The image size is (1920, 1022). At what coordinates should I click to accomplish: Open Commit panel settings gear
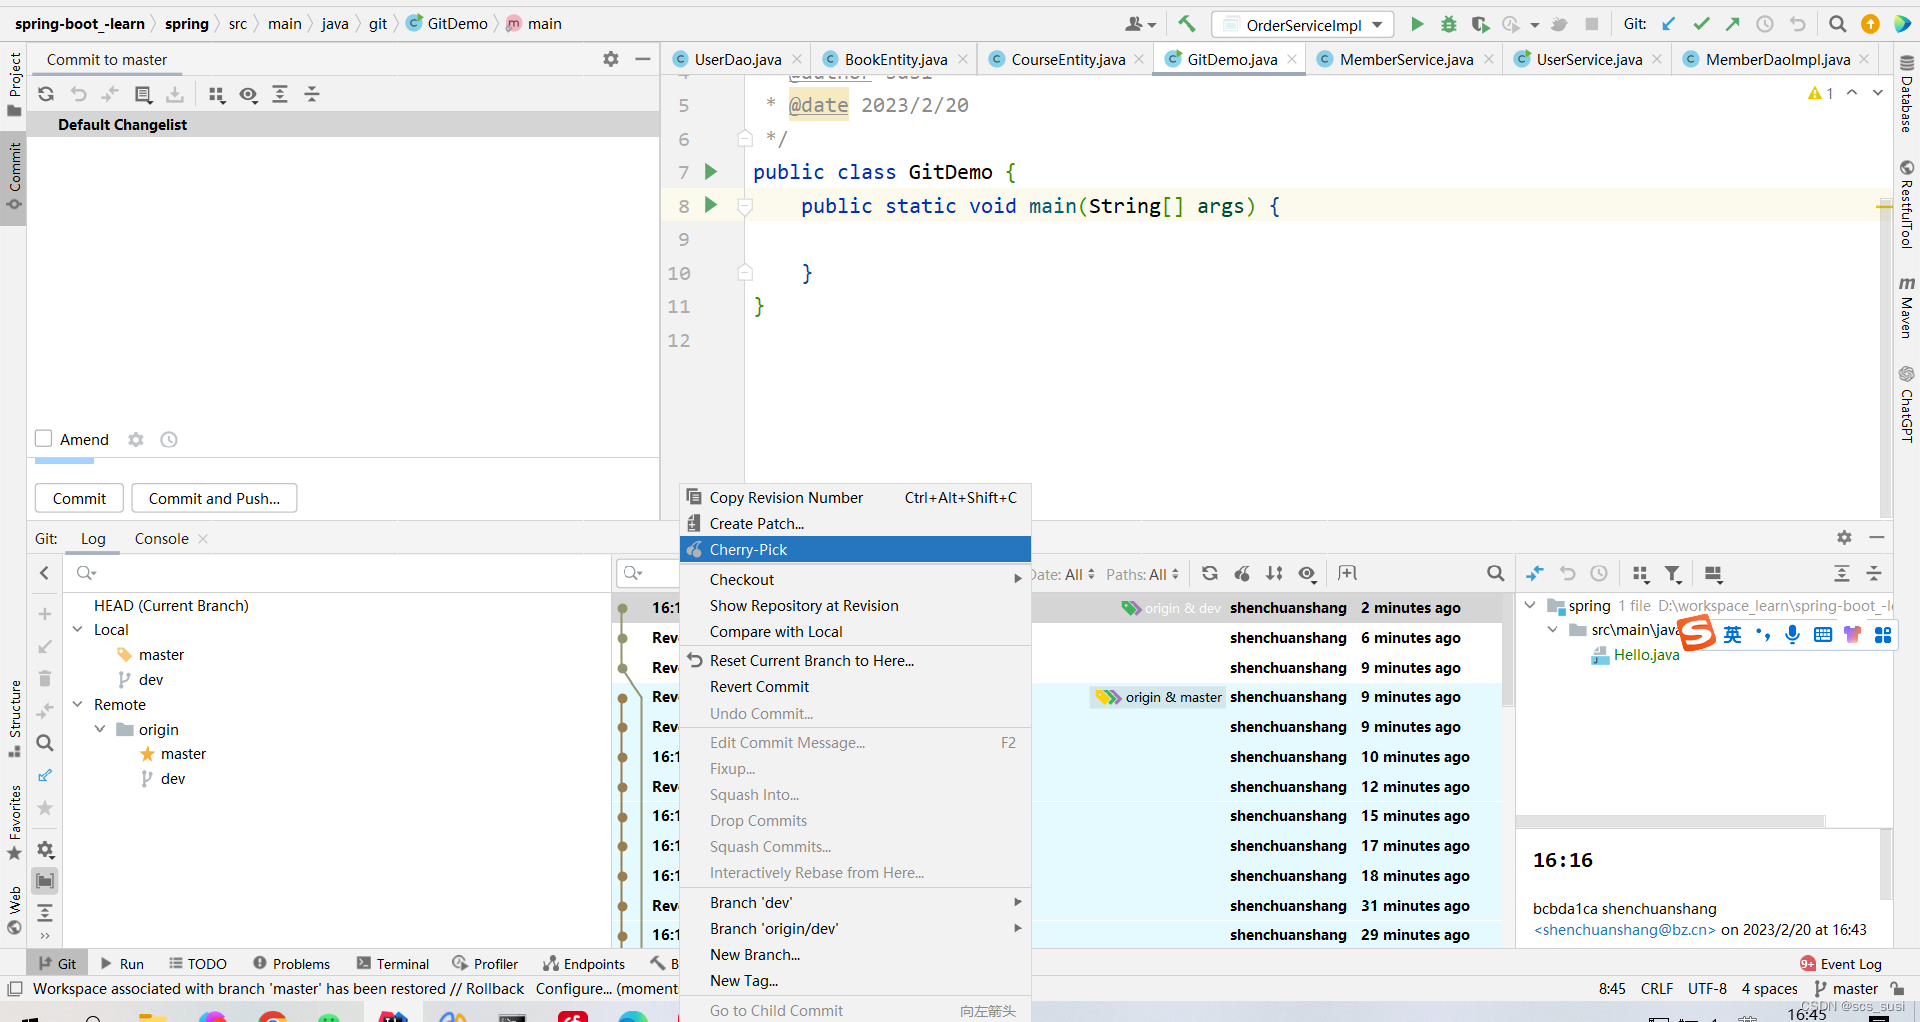[x=611, y=59]
